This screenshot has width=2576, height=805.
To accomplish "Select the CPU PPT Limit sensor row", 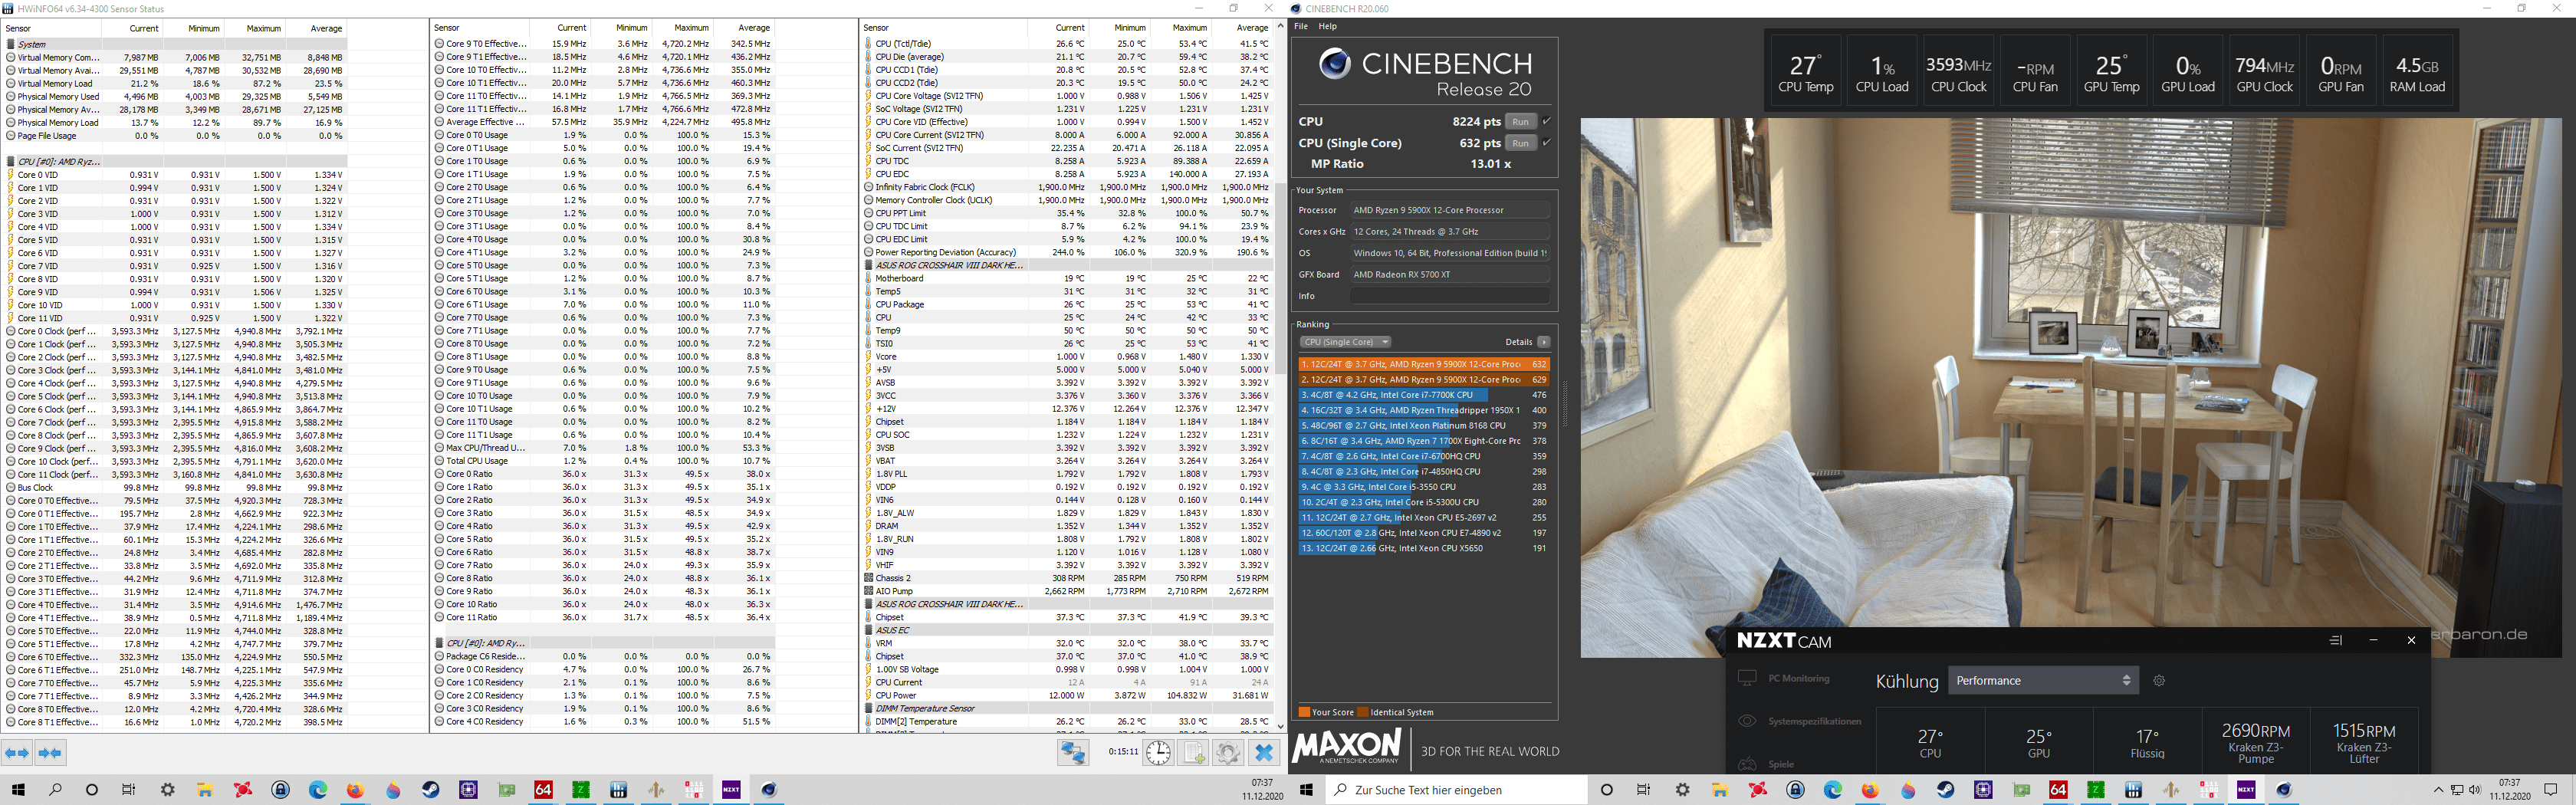I will pyautogui.click(x=1067, y=213).
